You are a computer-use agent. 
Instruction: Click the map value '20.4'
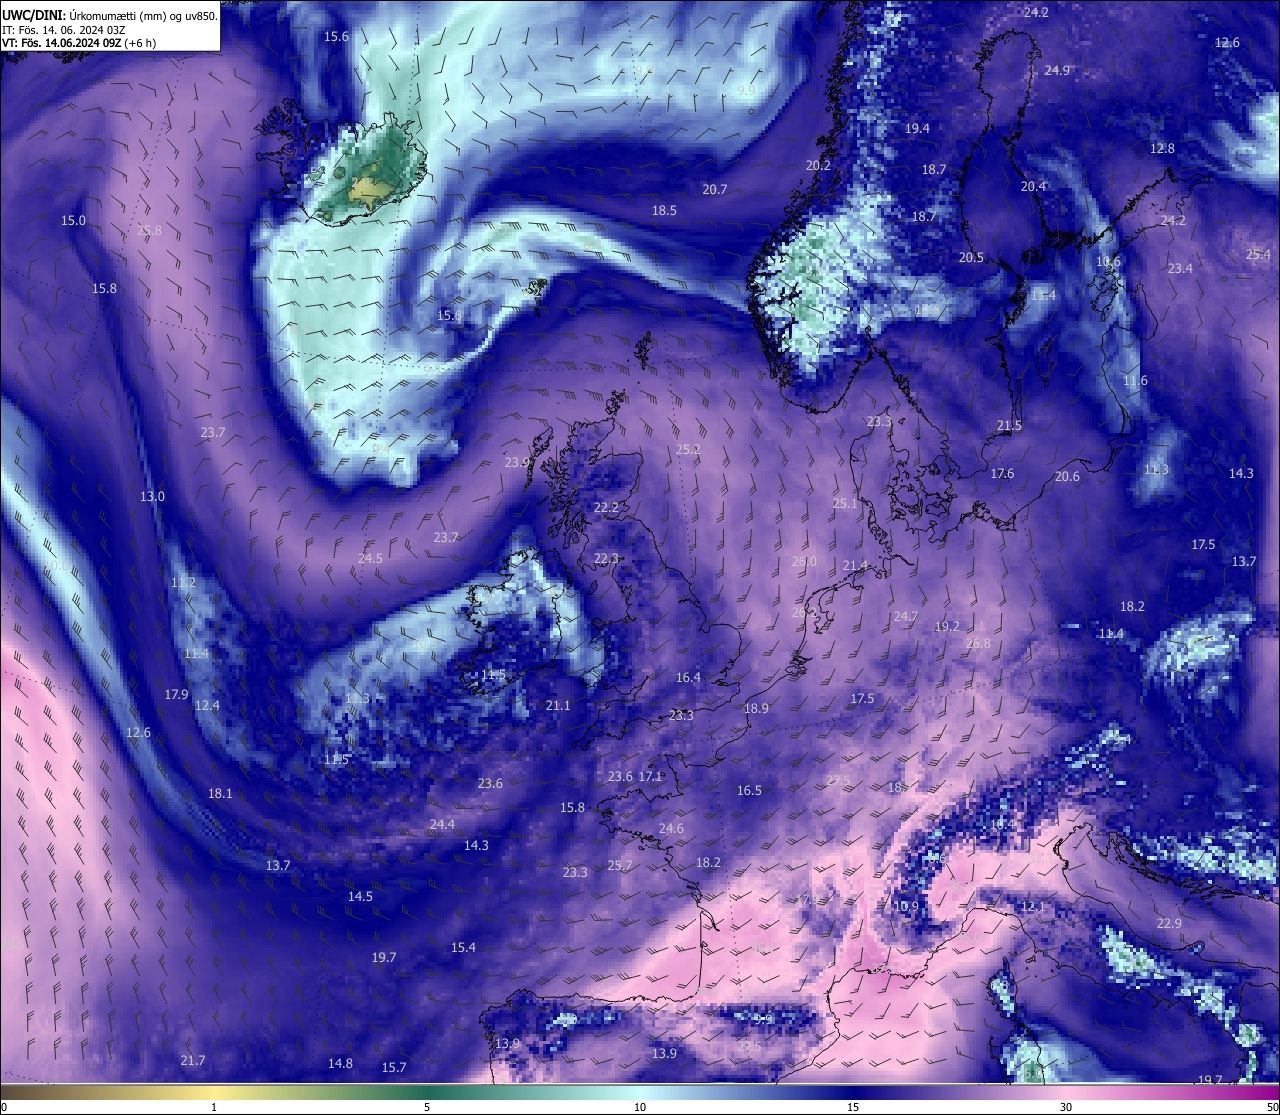[x=1033, y=186]
